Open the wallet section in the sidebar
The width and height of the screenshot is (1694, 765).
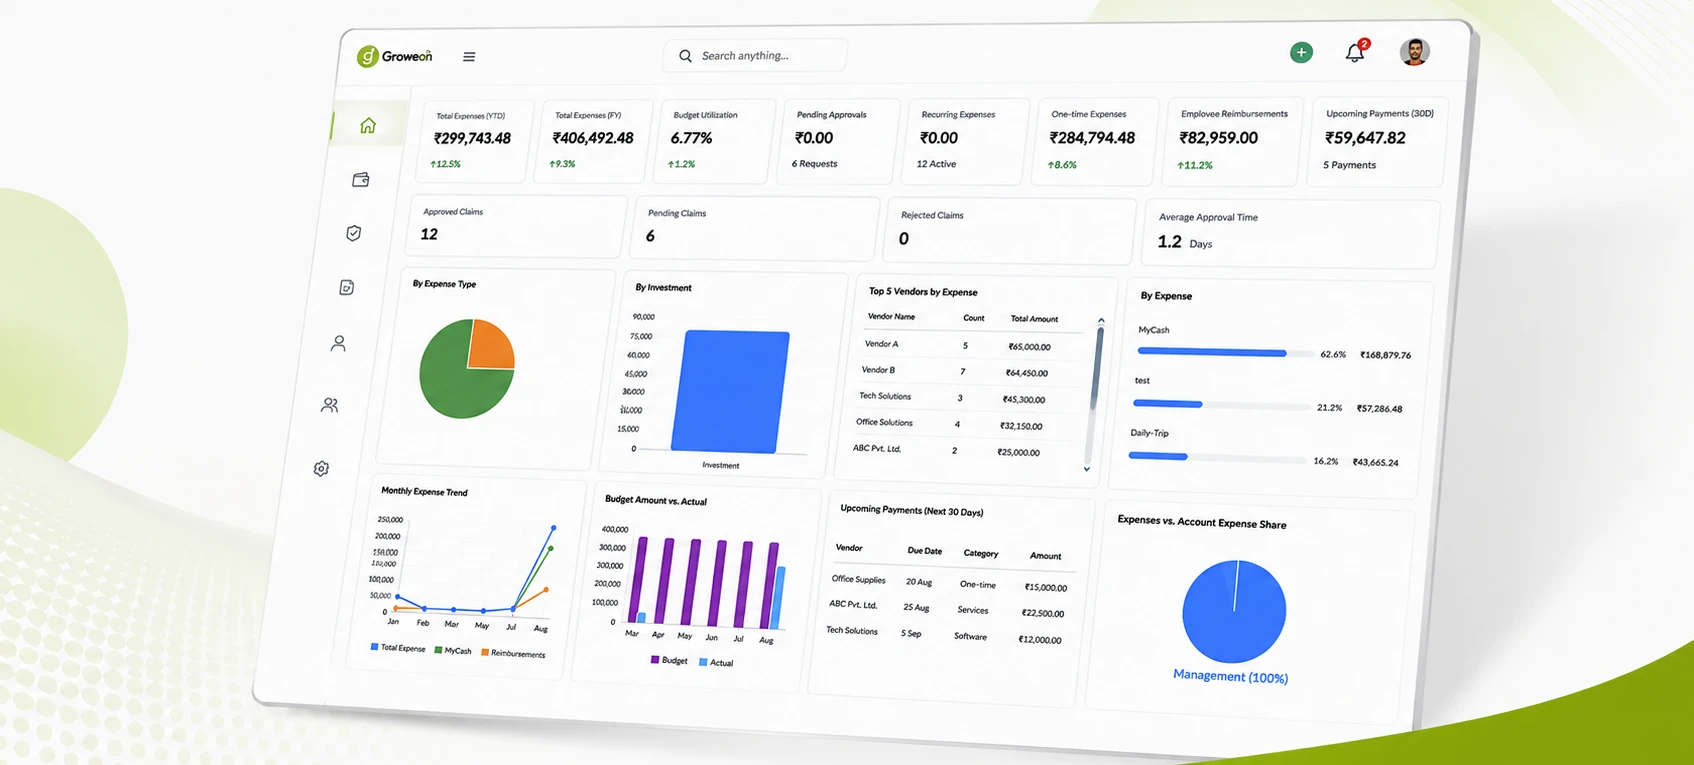pyautogui.click(x=361, y=179)
